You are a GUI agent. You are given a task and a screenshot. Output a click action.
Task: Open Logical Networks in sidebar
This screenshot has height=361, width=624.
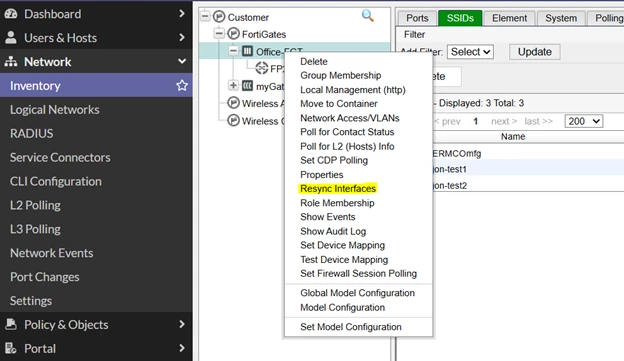pyautogui.click(x=55, y=109)
